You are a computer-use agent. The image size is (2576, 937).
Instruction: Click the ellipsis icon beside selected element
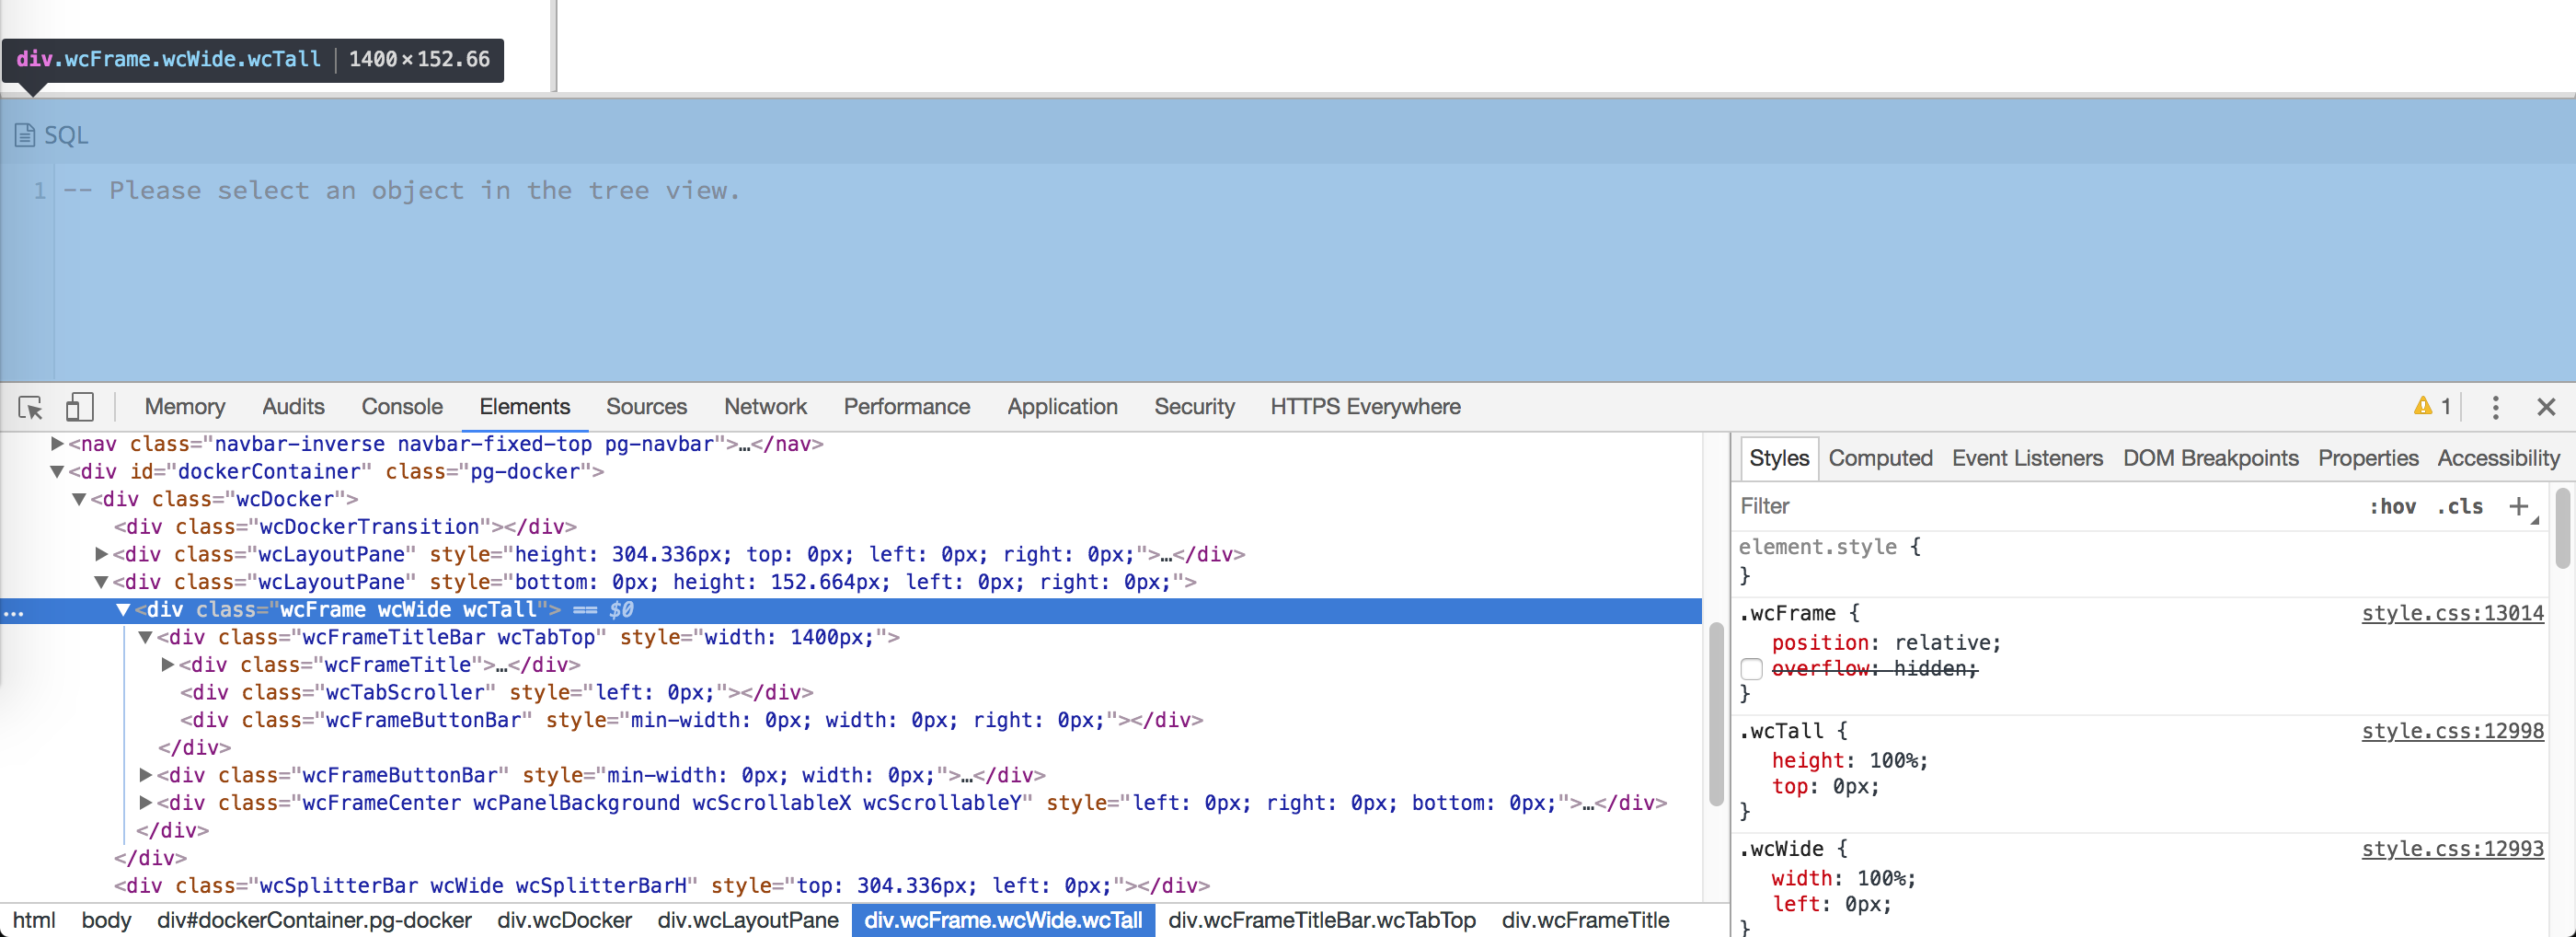[13, 610]
